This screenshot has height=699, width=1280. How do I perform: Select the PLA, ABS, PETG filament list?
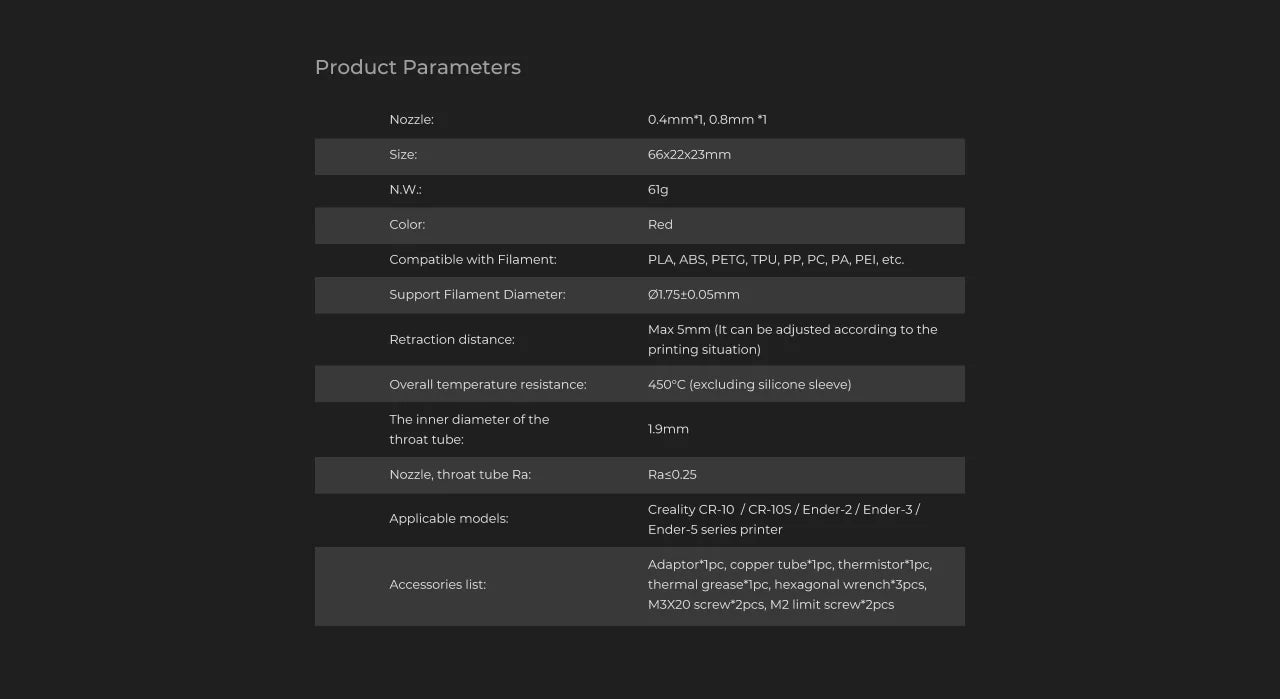pos(775,260)
